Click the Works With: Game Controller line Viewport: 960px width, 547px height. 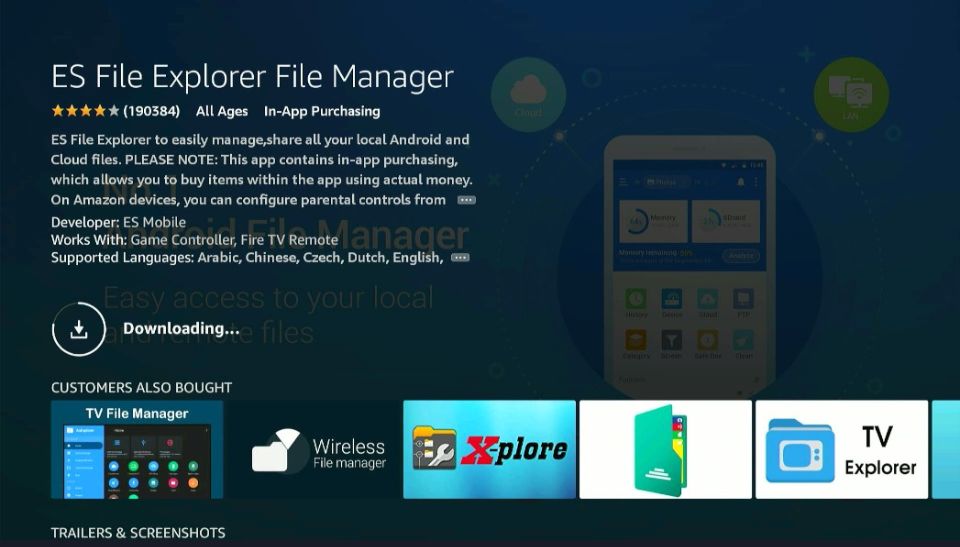[195, 240]
